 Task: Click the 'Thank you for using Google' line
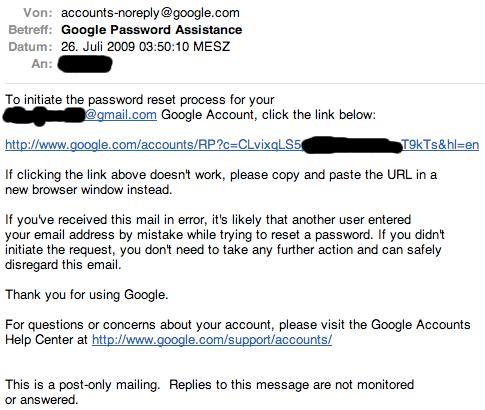[x=87, y=295]
